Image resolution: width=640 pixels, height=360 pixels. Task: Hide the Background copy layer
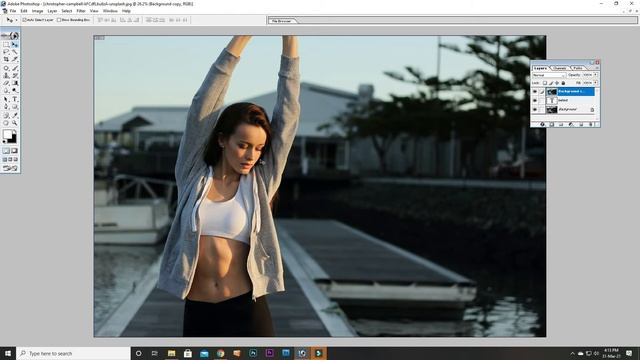535,91
